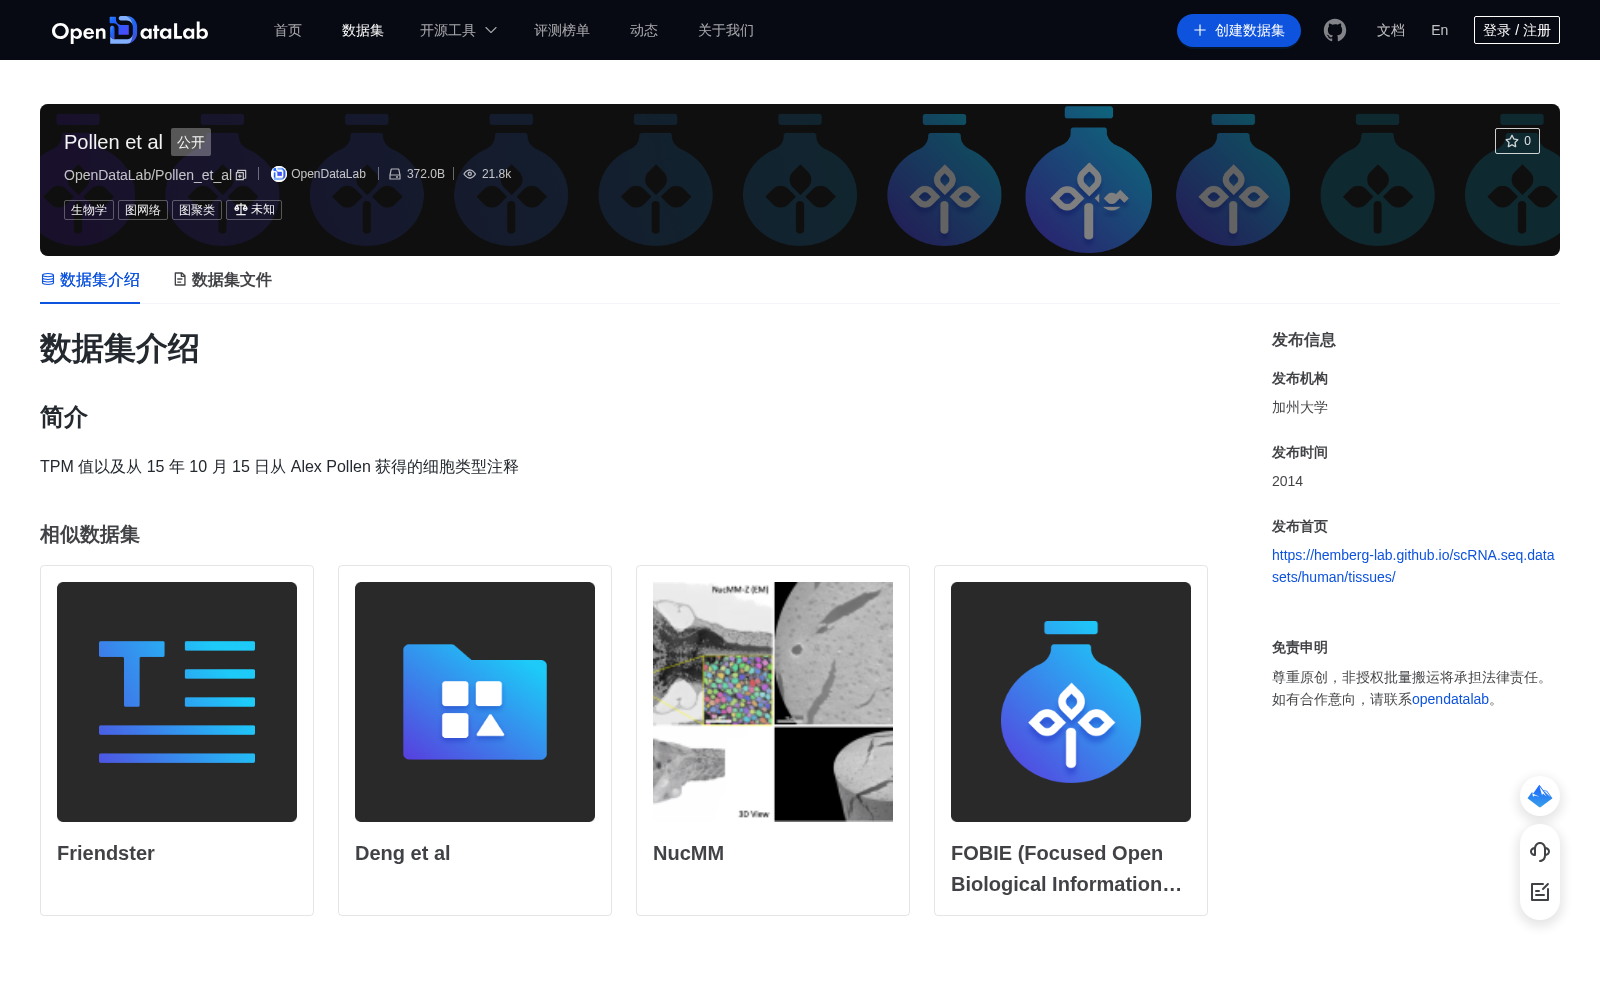Click the 加州大学 publisher text

(x=1300, y=407)
